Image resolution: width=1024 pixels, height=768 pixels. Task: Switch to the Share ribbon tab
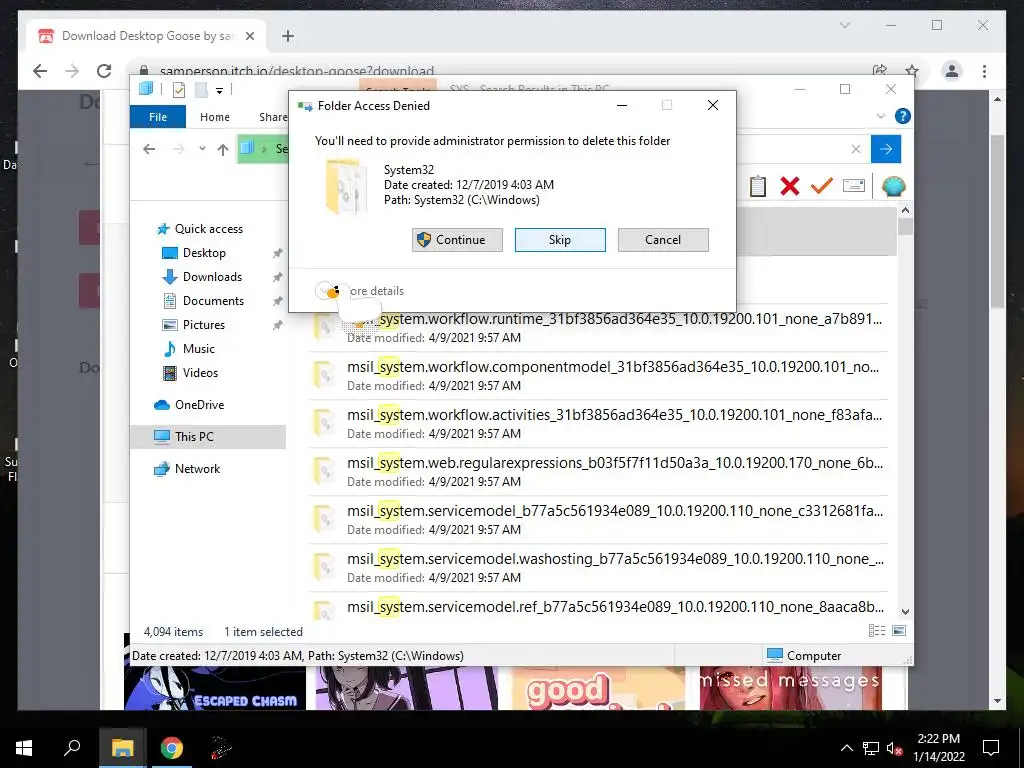[273, 117]
